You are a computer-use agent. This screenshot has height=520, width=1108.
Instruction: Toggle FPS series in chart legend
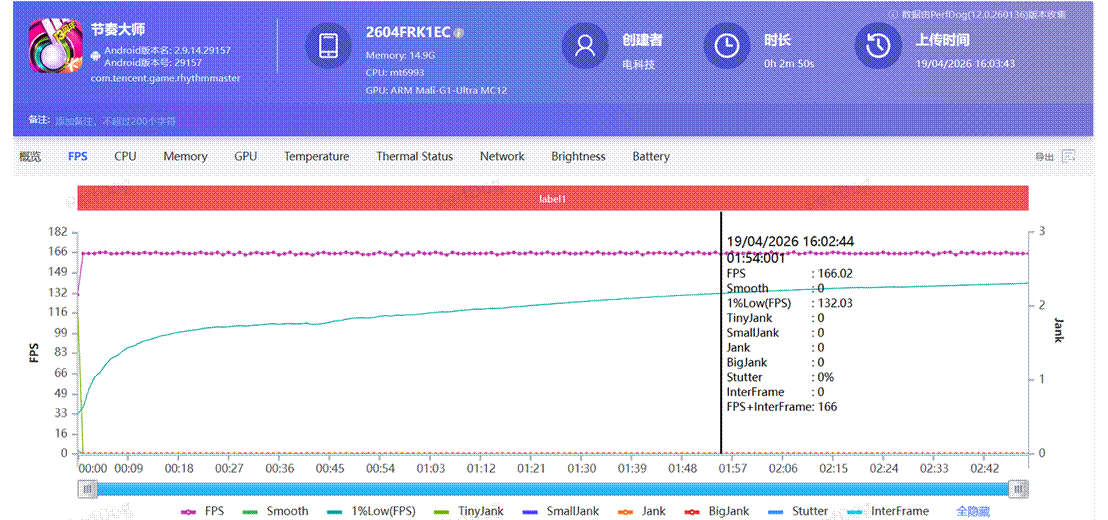click(x=200, y=511)
